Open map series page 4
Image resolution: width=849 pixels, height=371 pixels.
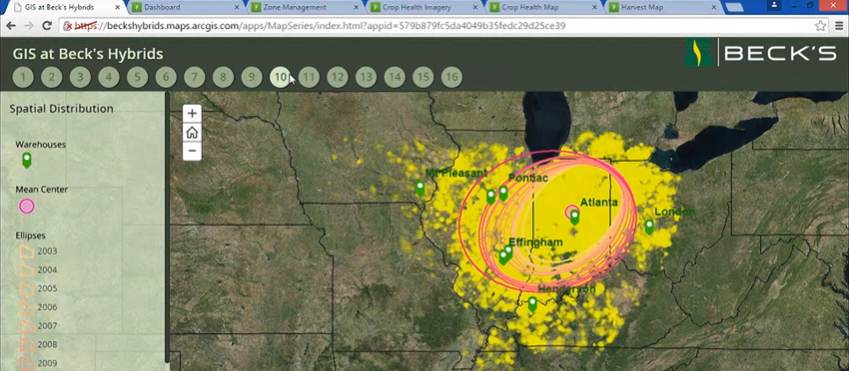pos(109,77)
